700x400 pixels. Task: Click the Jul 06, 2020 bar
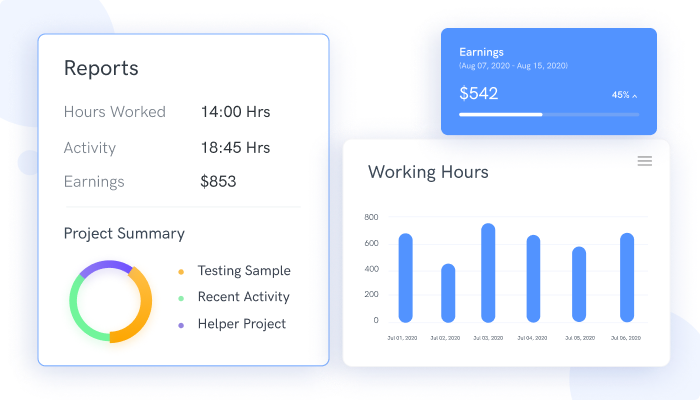[x=627, y=277]
